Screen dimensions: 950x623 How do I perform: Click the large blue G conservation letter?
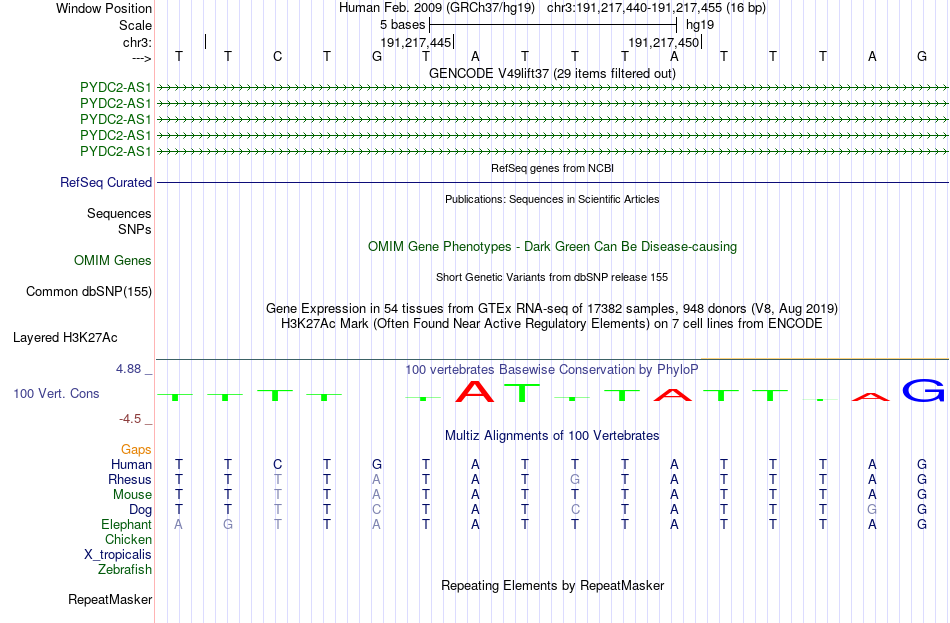(923, 390)
